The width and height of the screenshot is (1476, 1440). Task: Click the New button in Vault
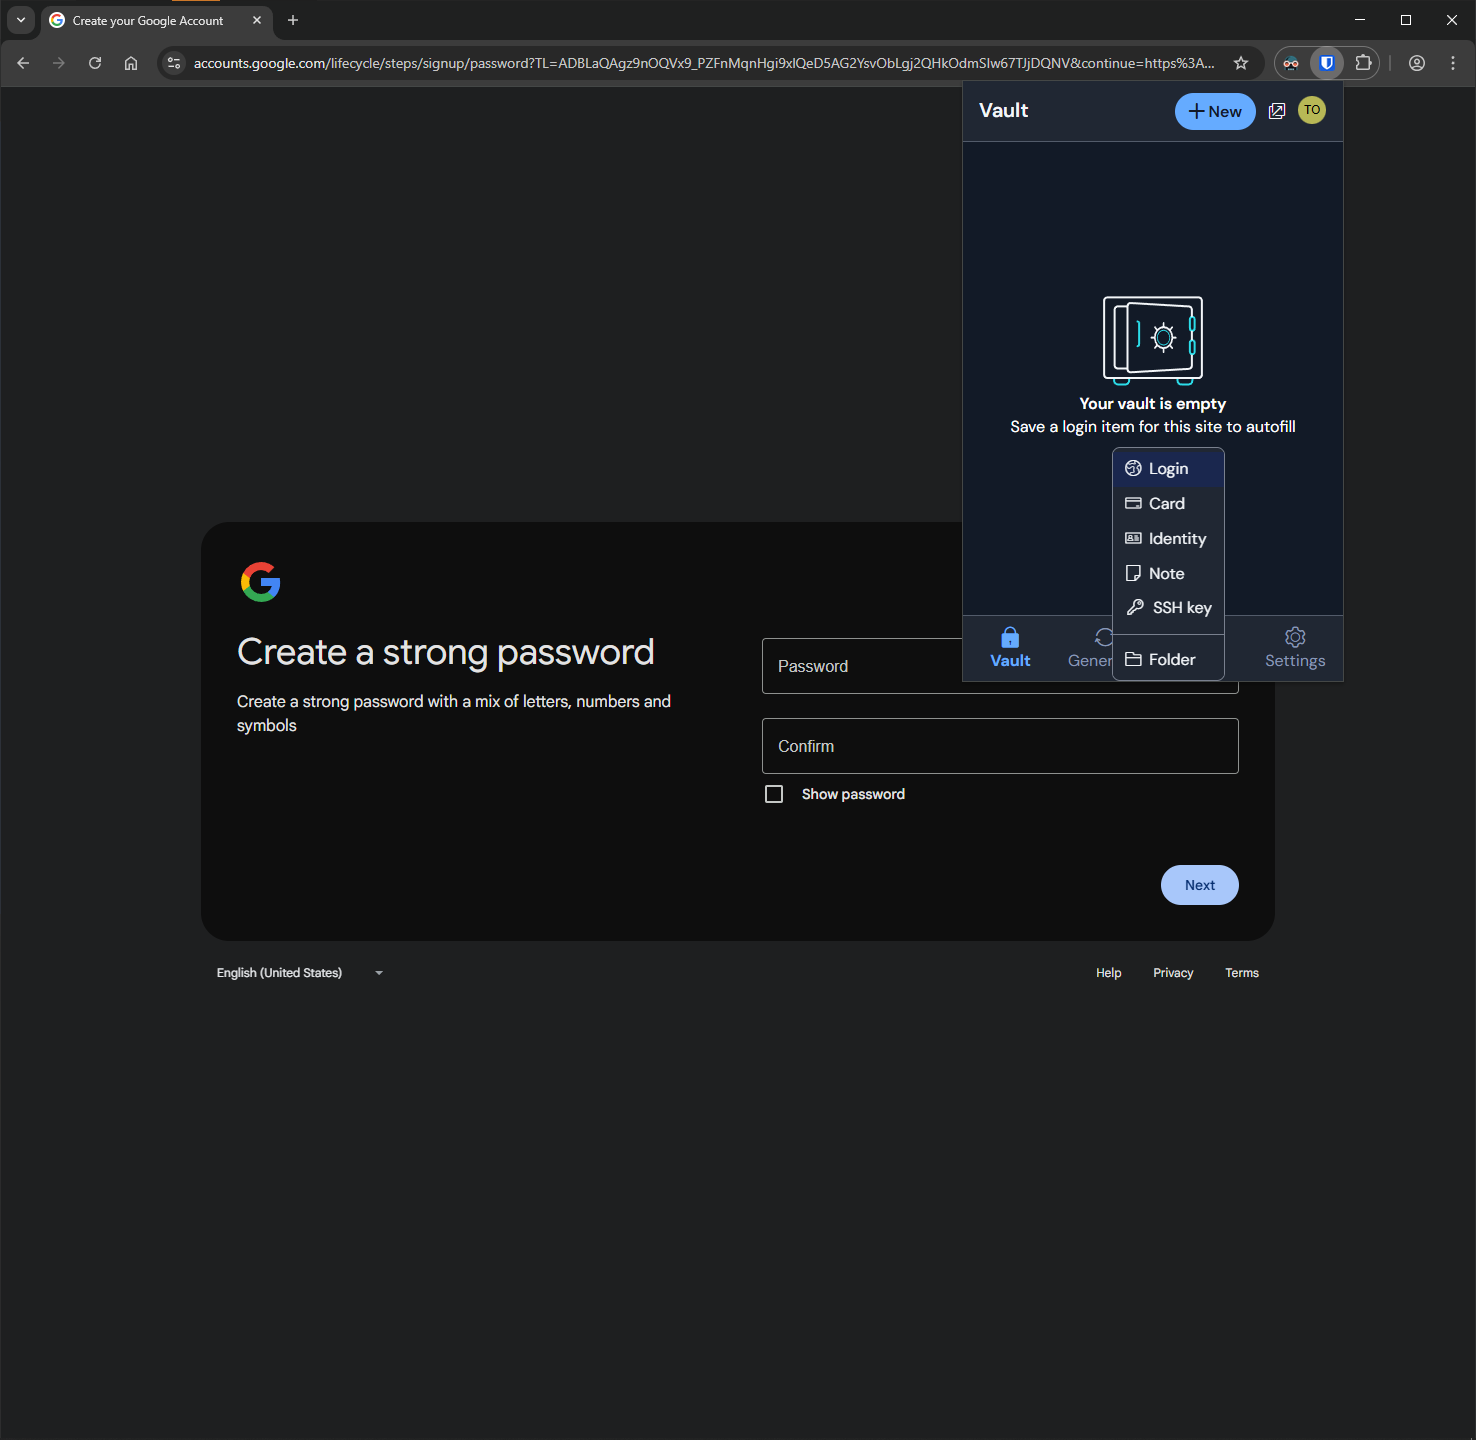click(x=1215, y=112)
